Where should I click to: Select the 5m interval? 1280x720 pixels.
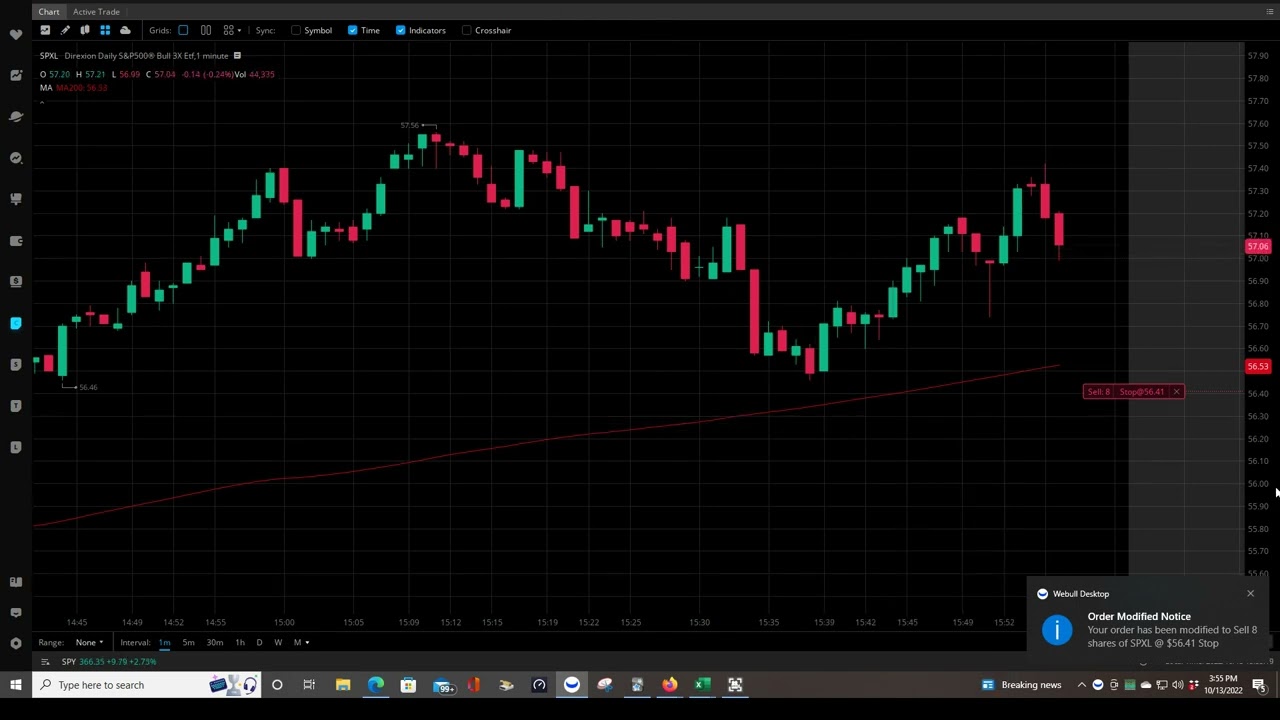(188, 642)
